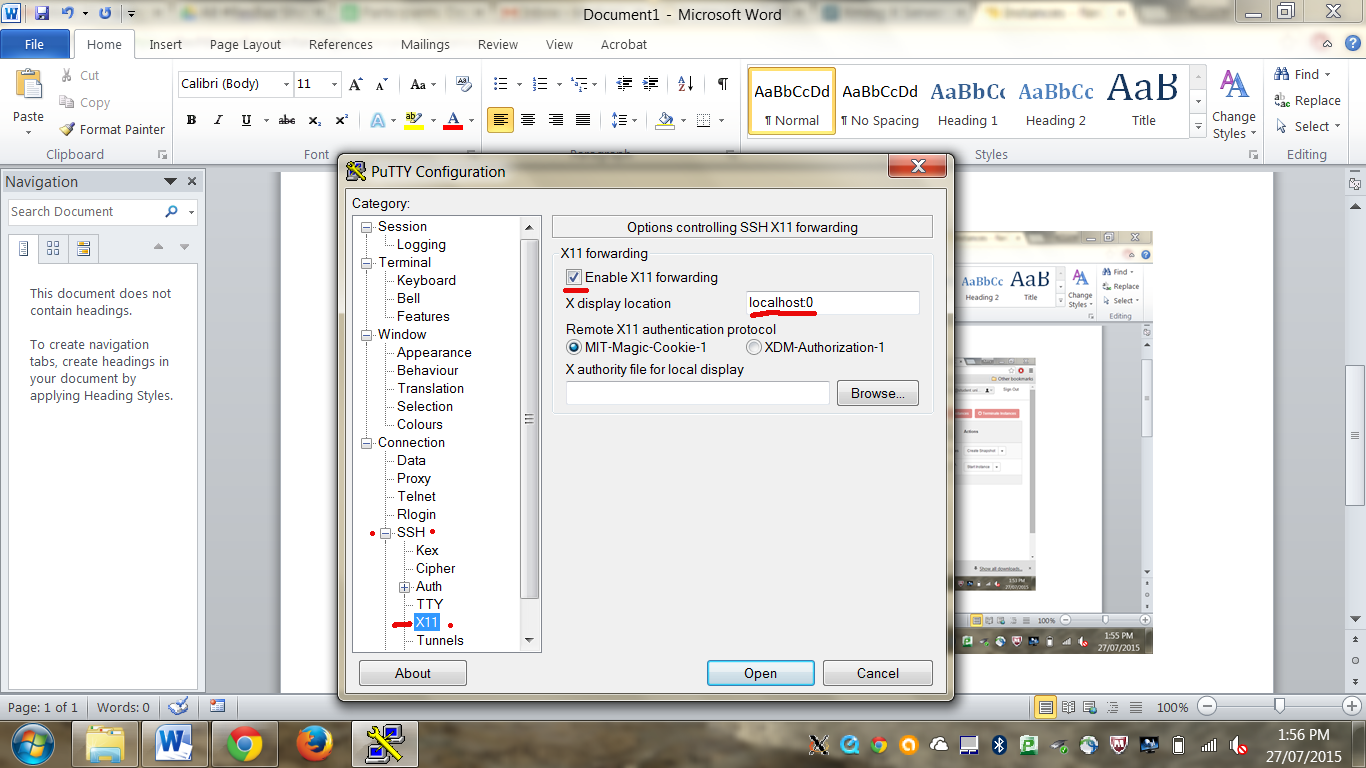Apply Superscript formatting
Screen dimensions: 1366x768
click(x=341, y=120)
